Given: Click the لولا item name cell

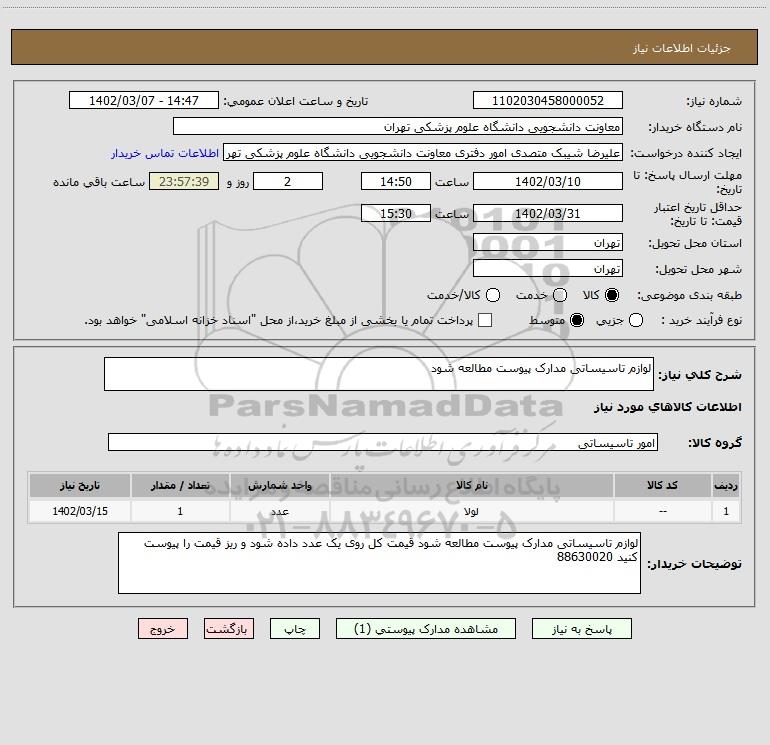Looking at the screenshot, I should click(x=471, y=511).
